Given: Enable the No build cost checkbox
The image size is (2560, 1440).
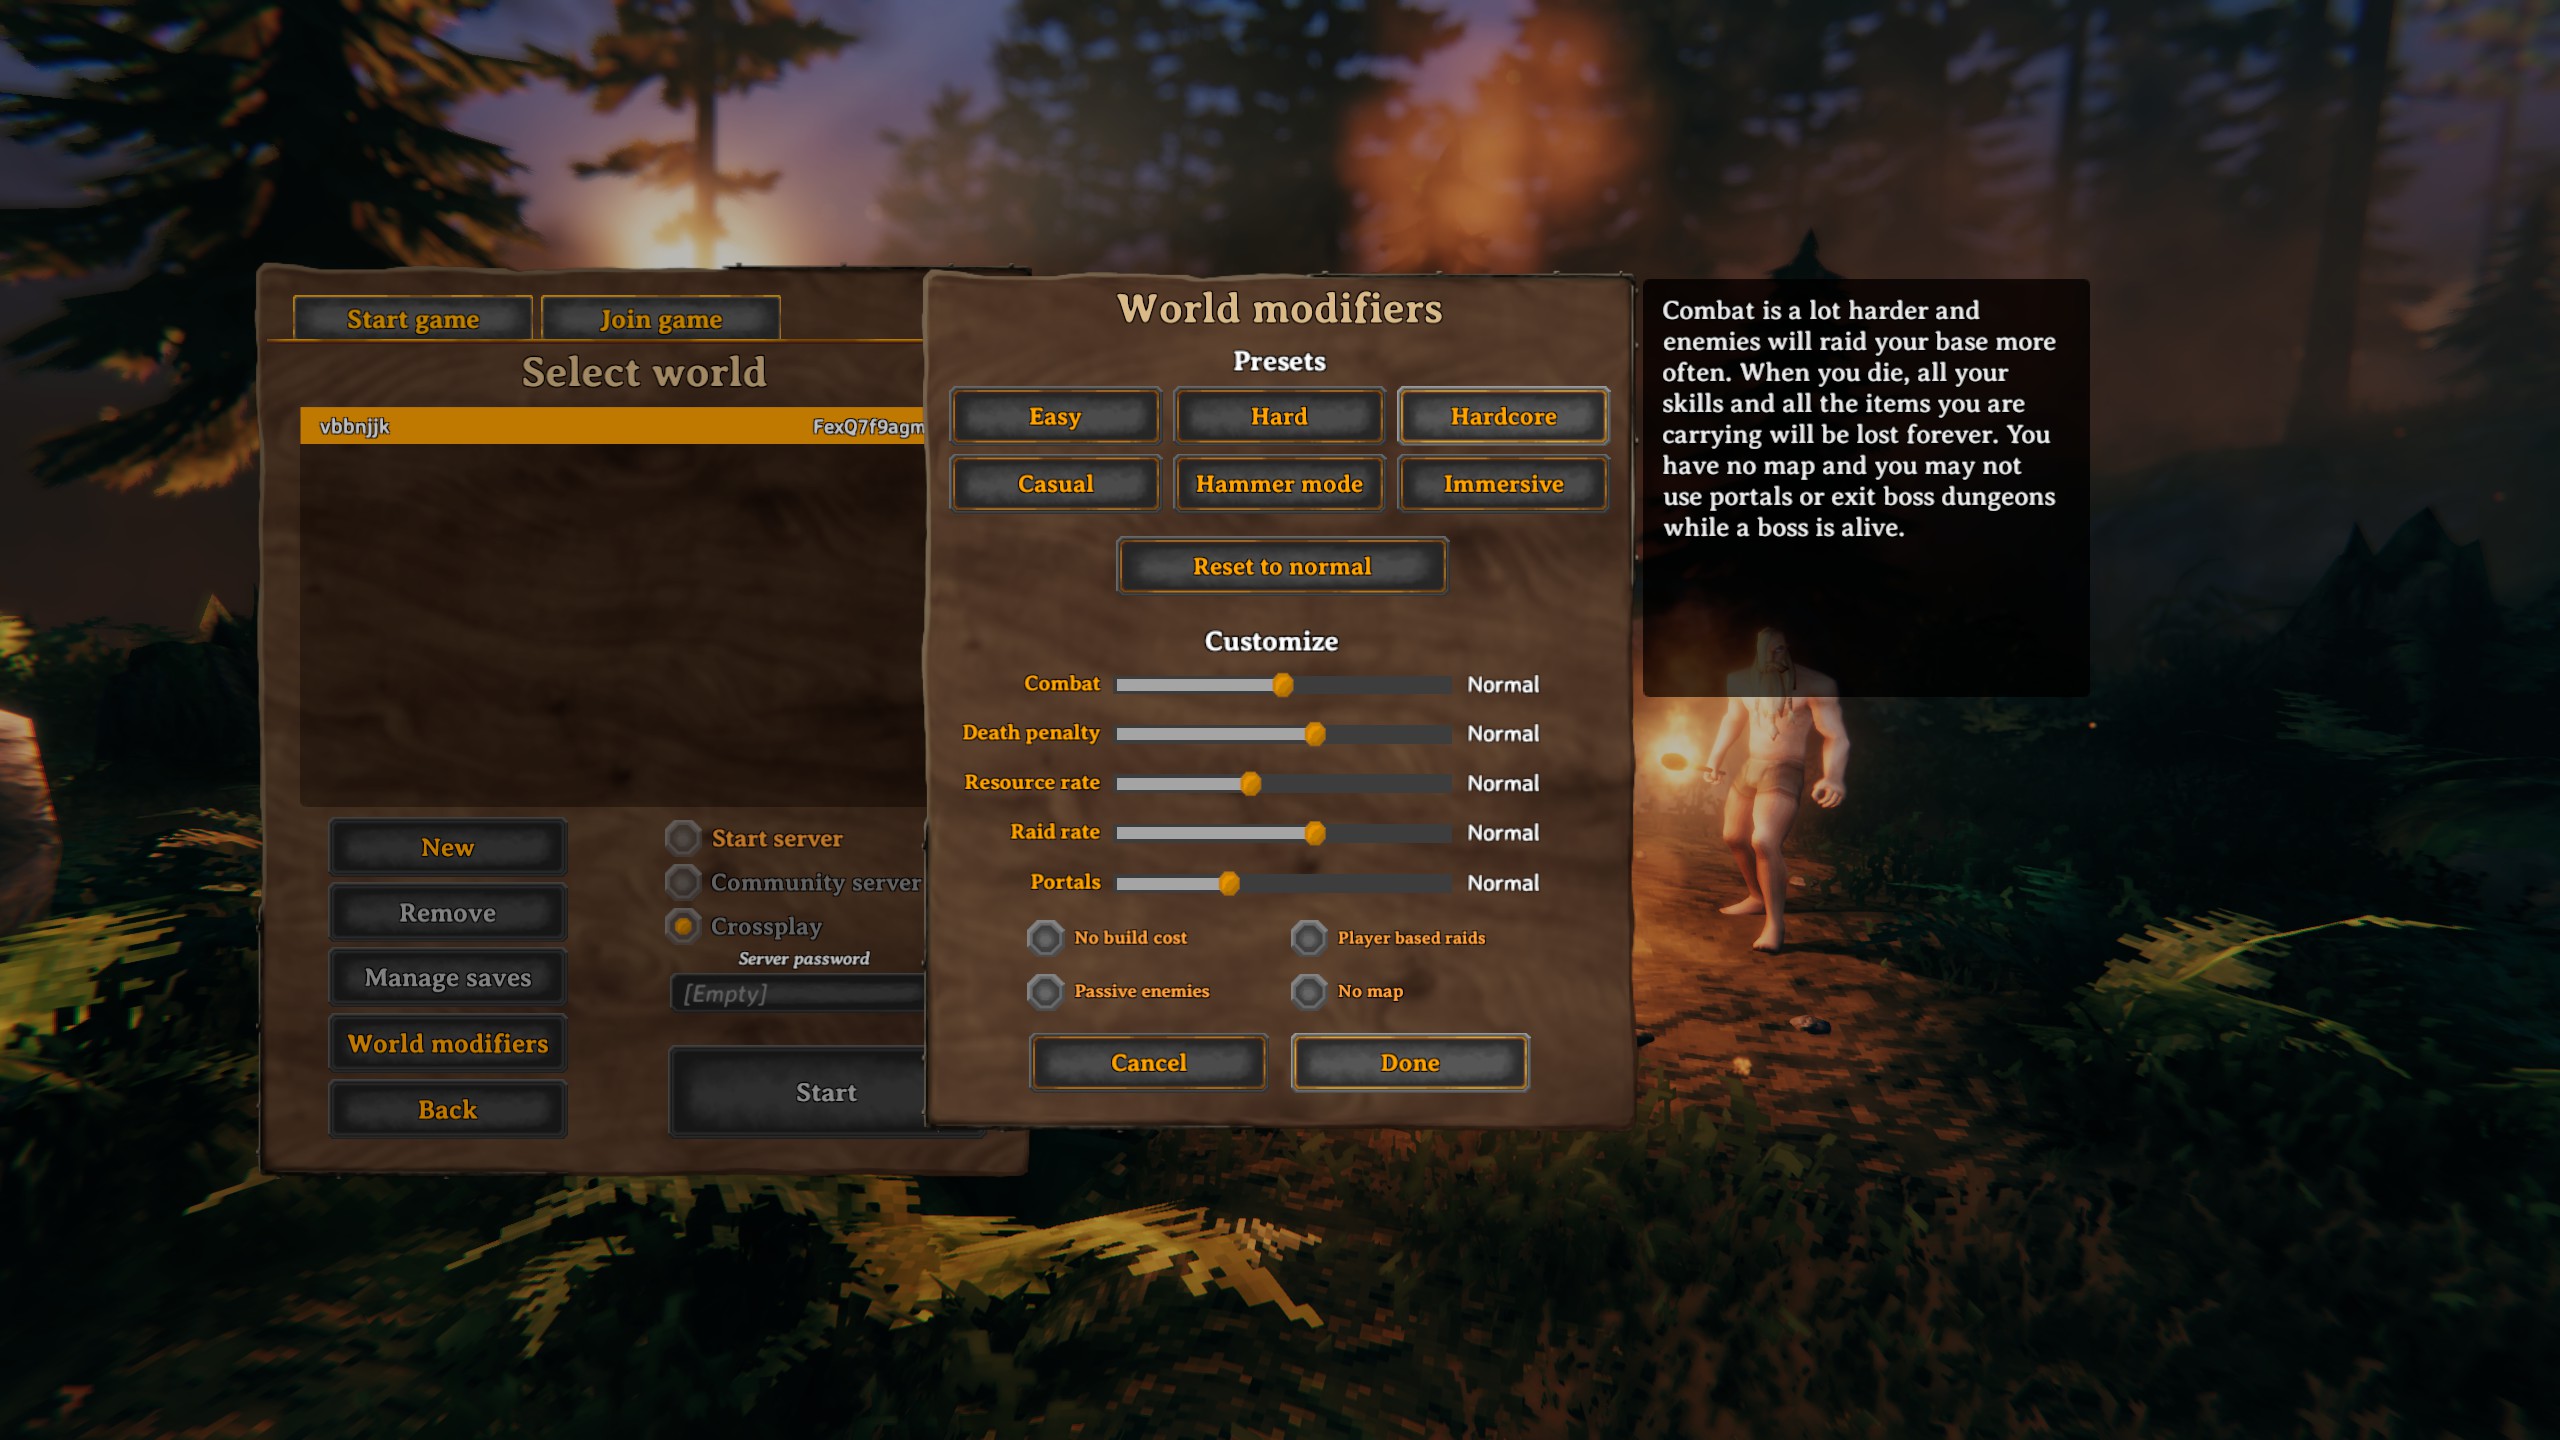Looking at the screenshot, I should click(1045, 938).
